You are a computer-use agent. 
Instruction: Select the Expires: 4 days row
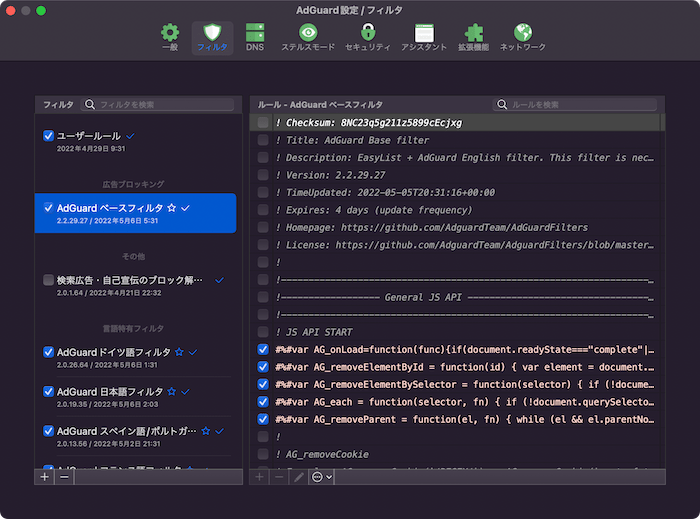[x=455, y=210]
